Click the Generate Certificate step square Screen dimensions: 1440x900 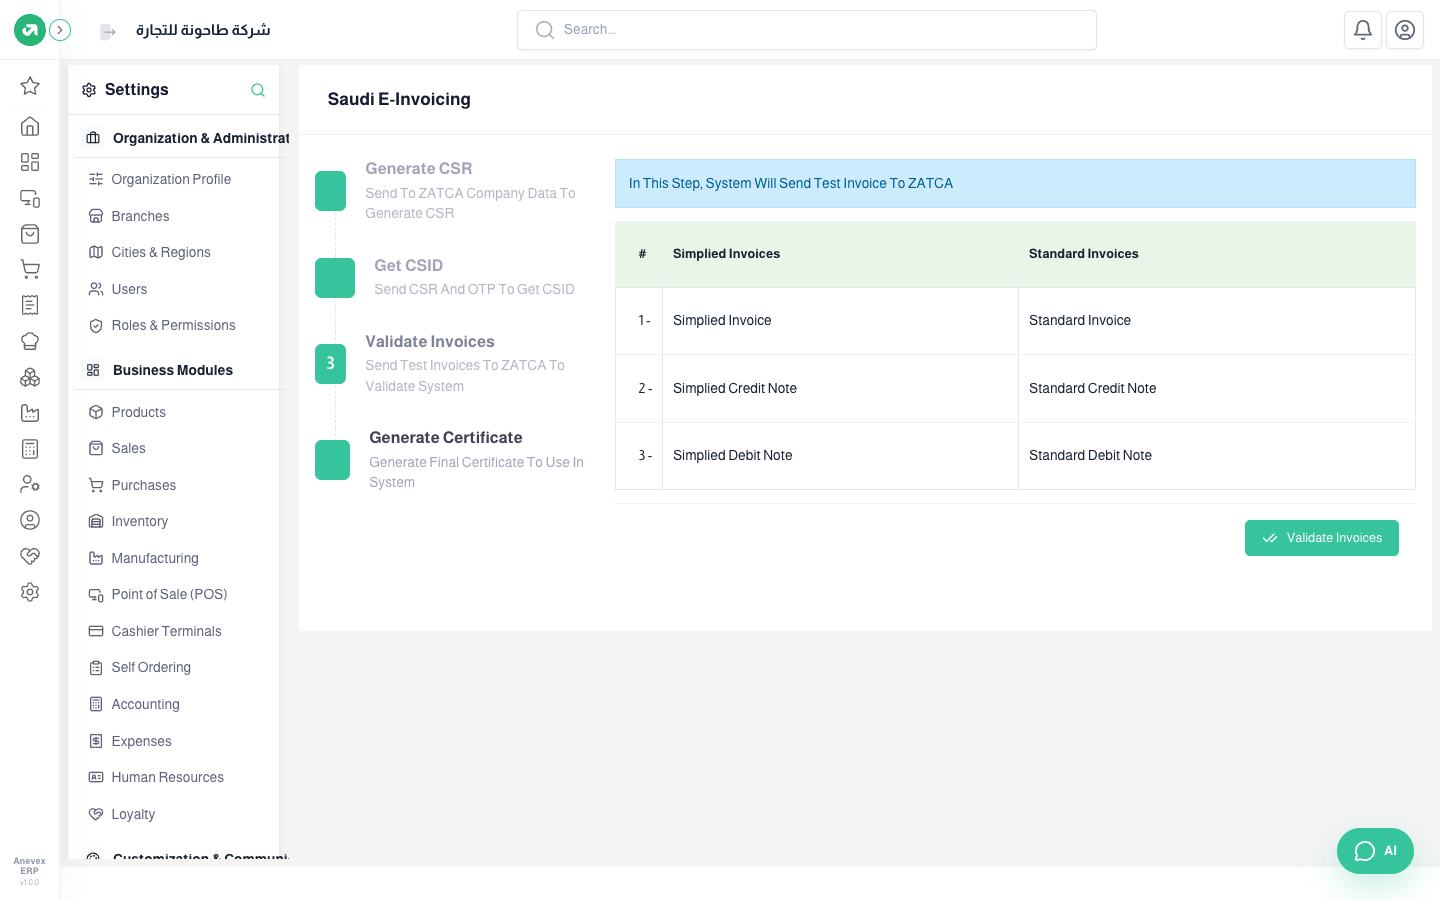click(332, 460)
